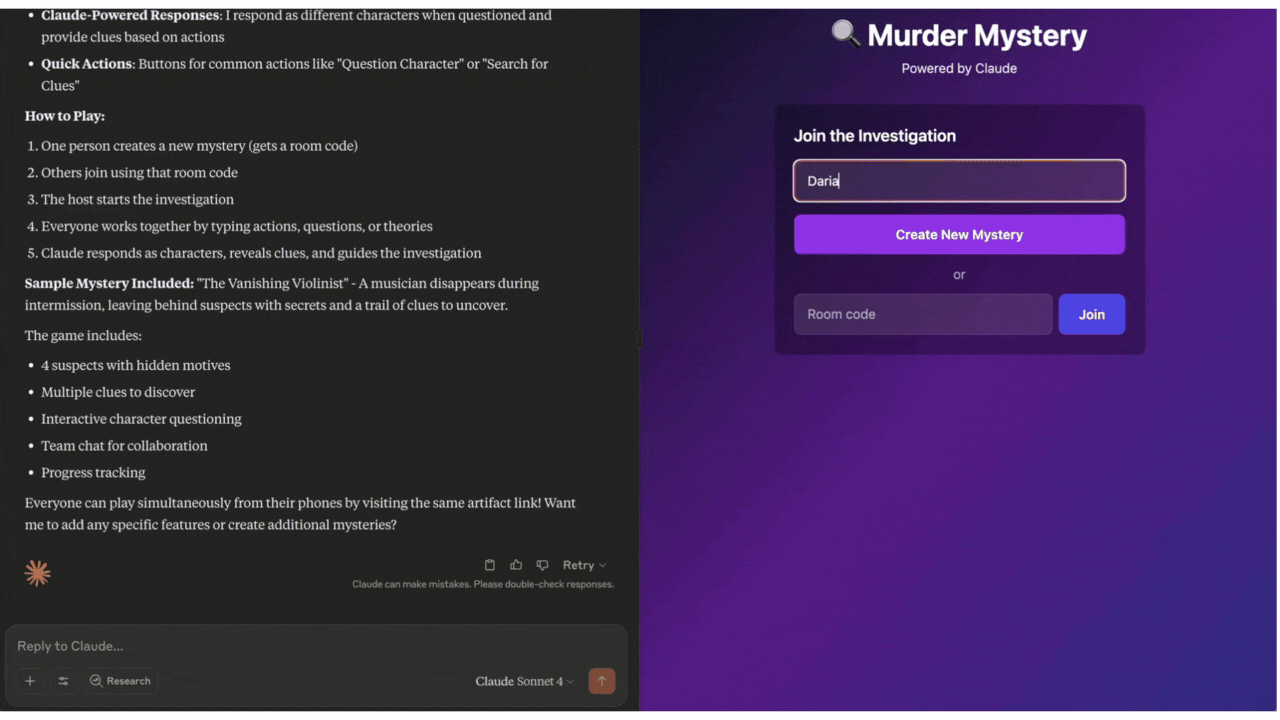Click the 'Join the Investigation' heading
Image resolution: width=1280 pixels, height=720 pixels.
pyautogui.click(x=875, y=136)
